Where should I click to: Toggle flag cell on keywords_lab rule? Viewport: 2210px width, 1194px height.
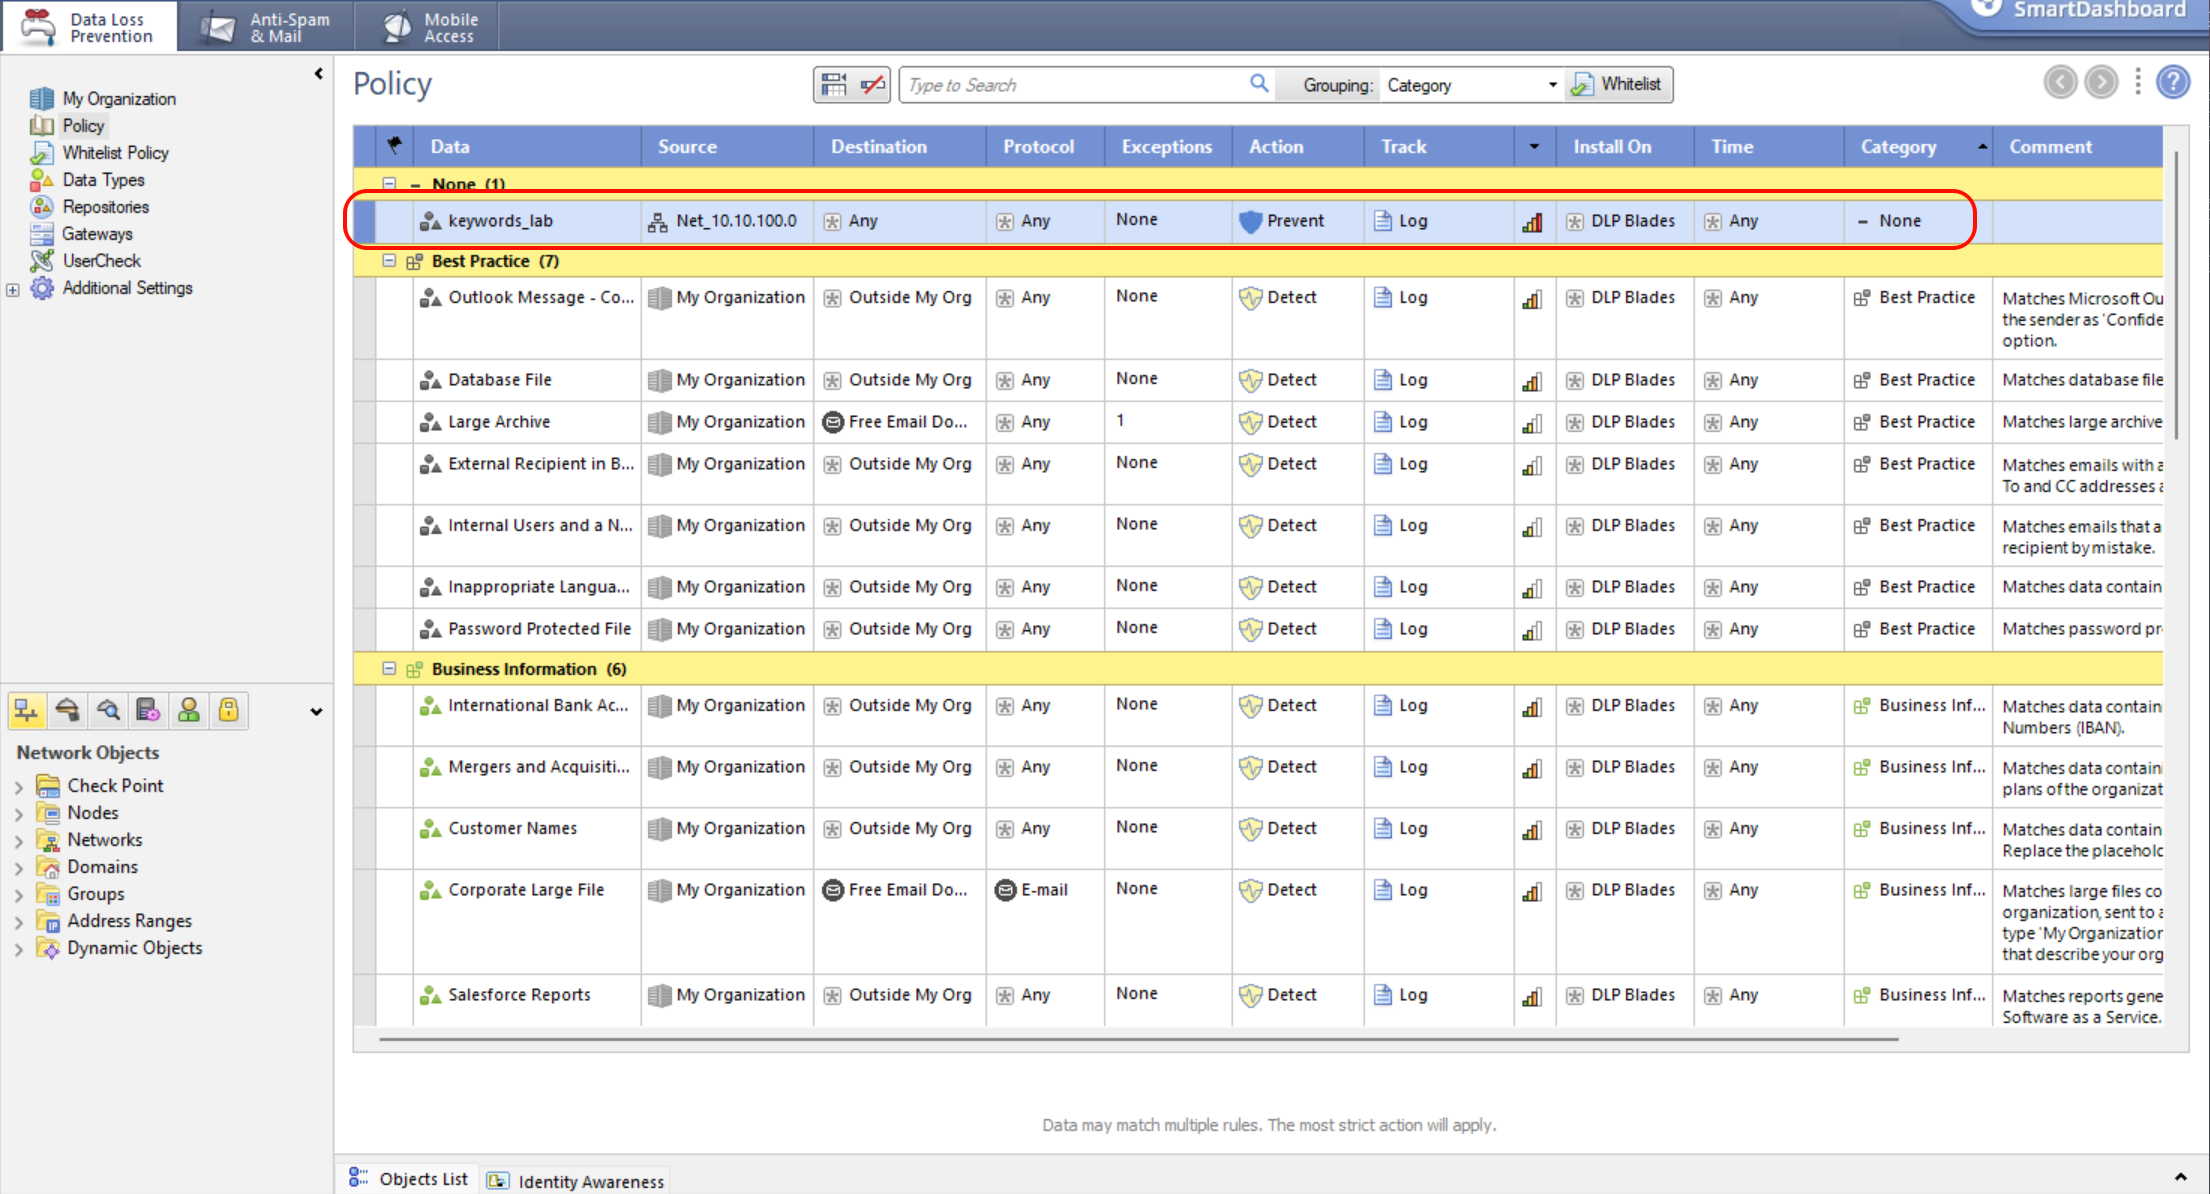394,221
